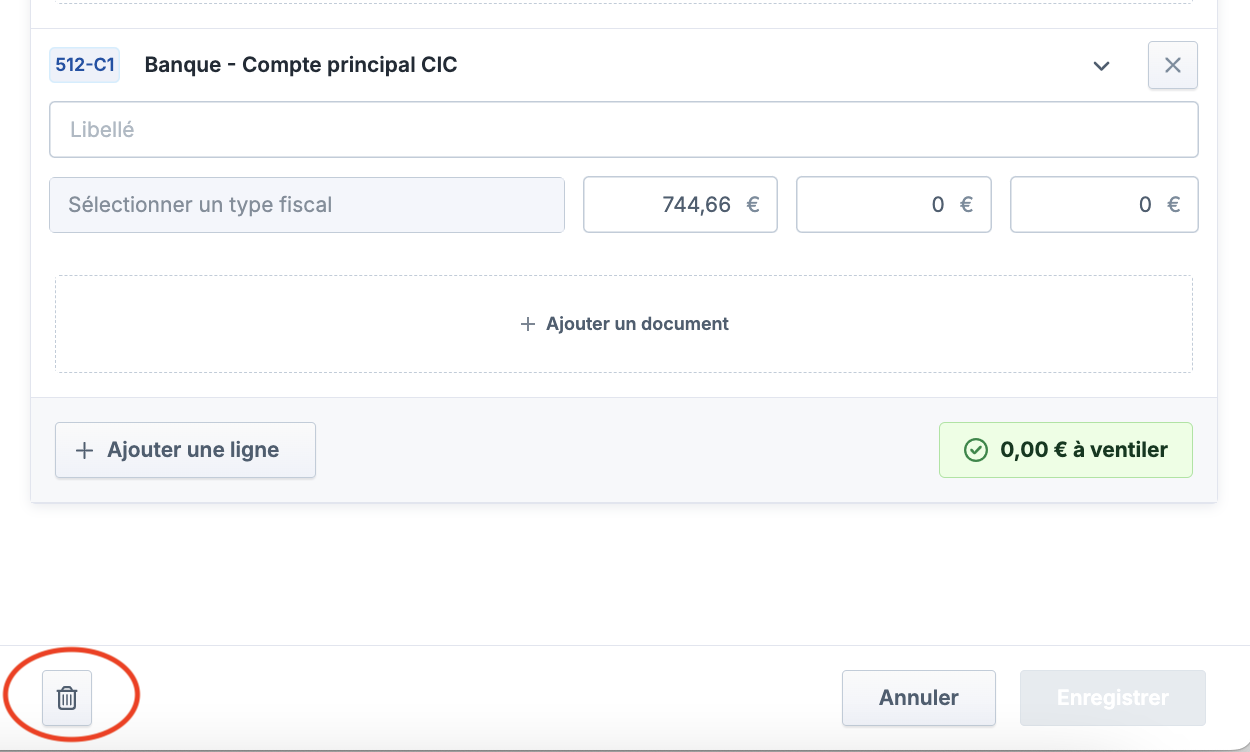
Task: Expand the account selector chevron
Action: pyautogui.click(x=1101, y=66)
